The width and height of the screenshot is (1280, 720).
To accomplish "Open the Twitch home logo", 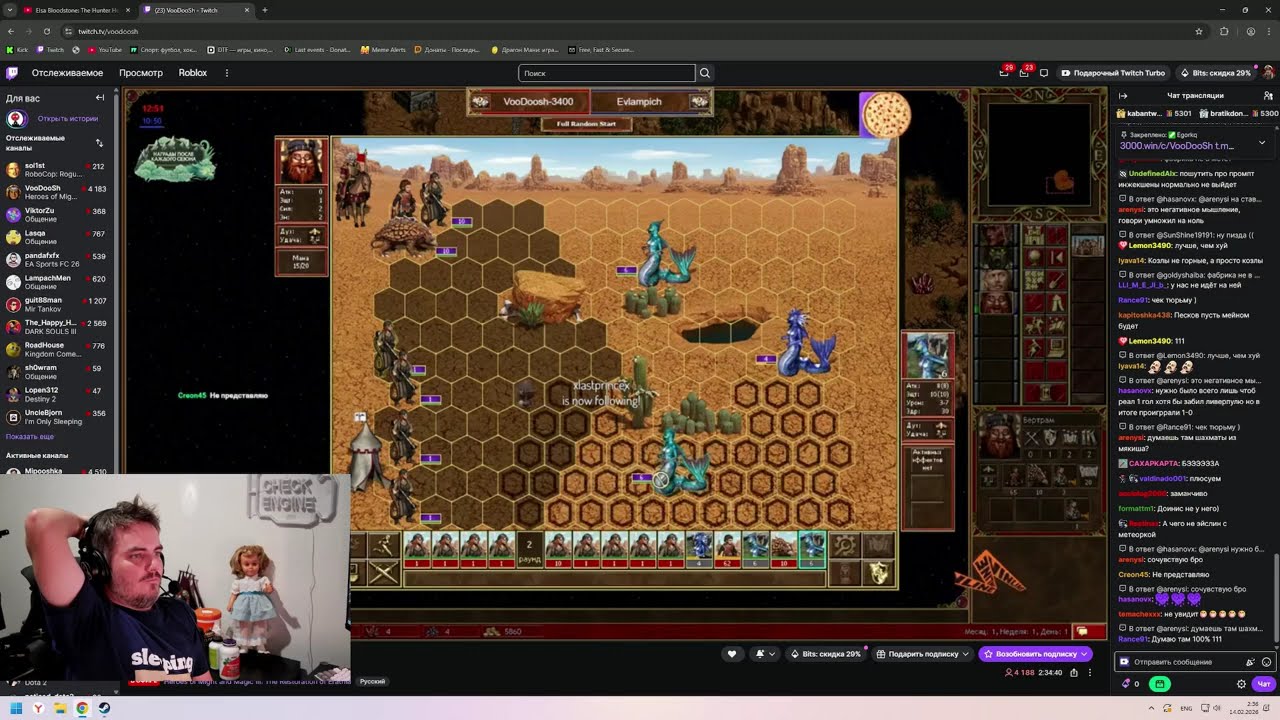I will pos(12,73).
